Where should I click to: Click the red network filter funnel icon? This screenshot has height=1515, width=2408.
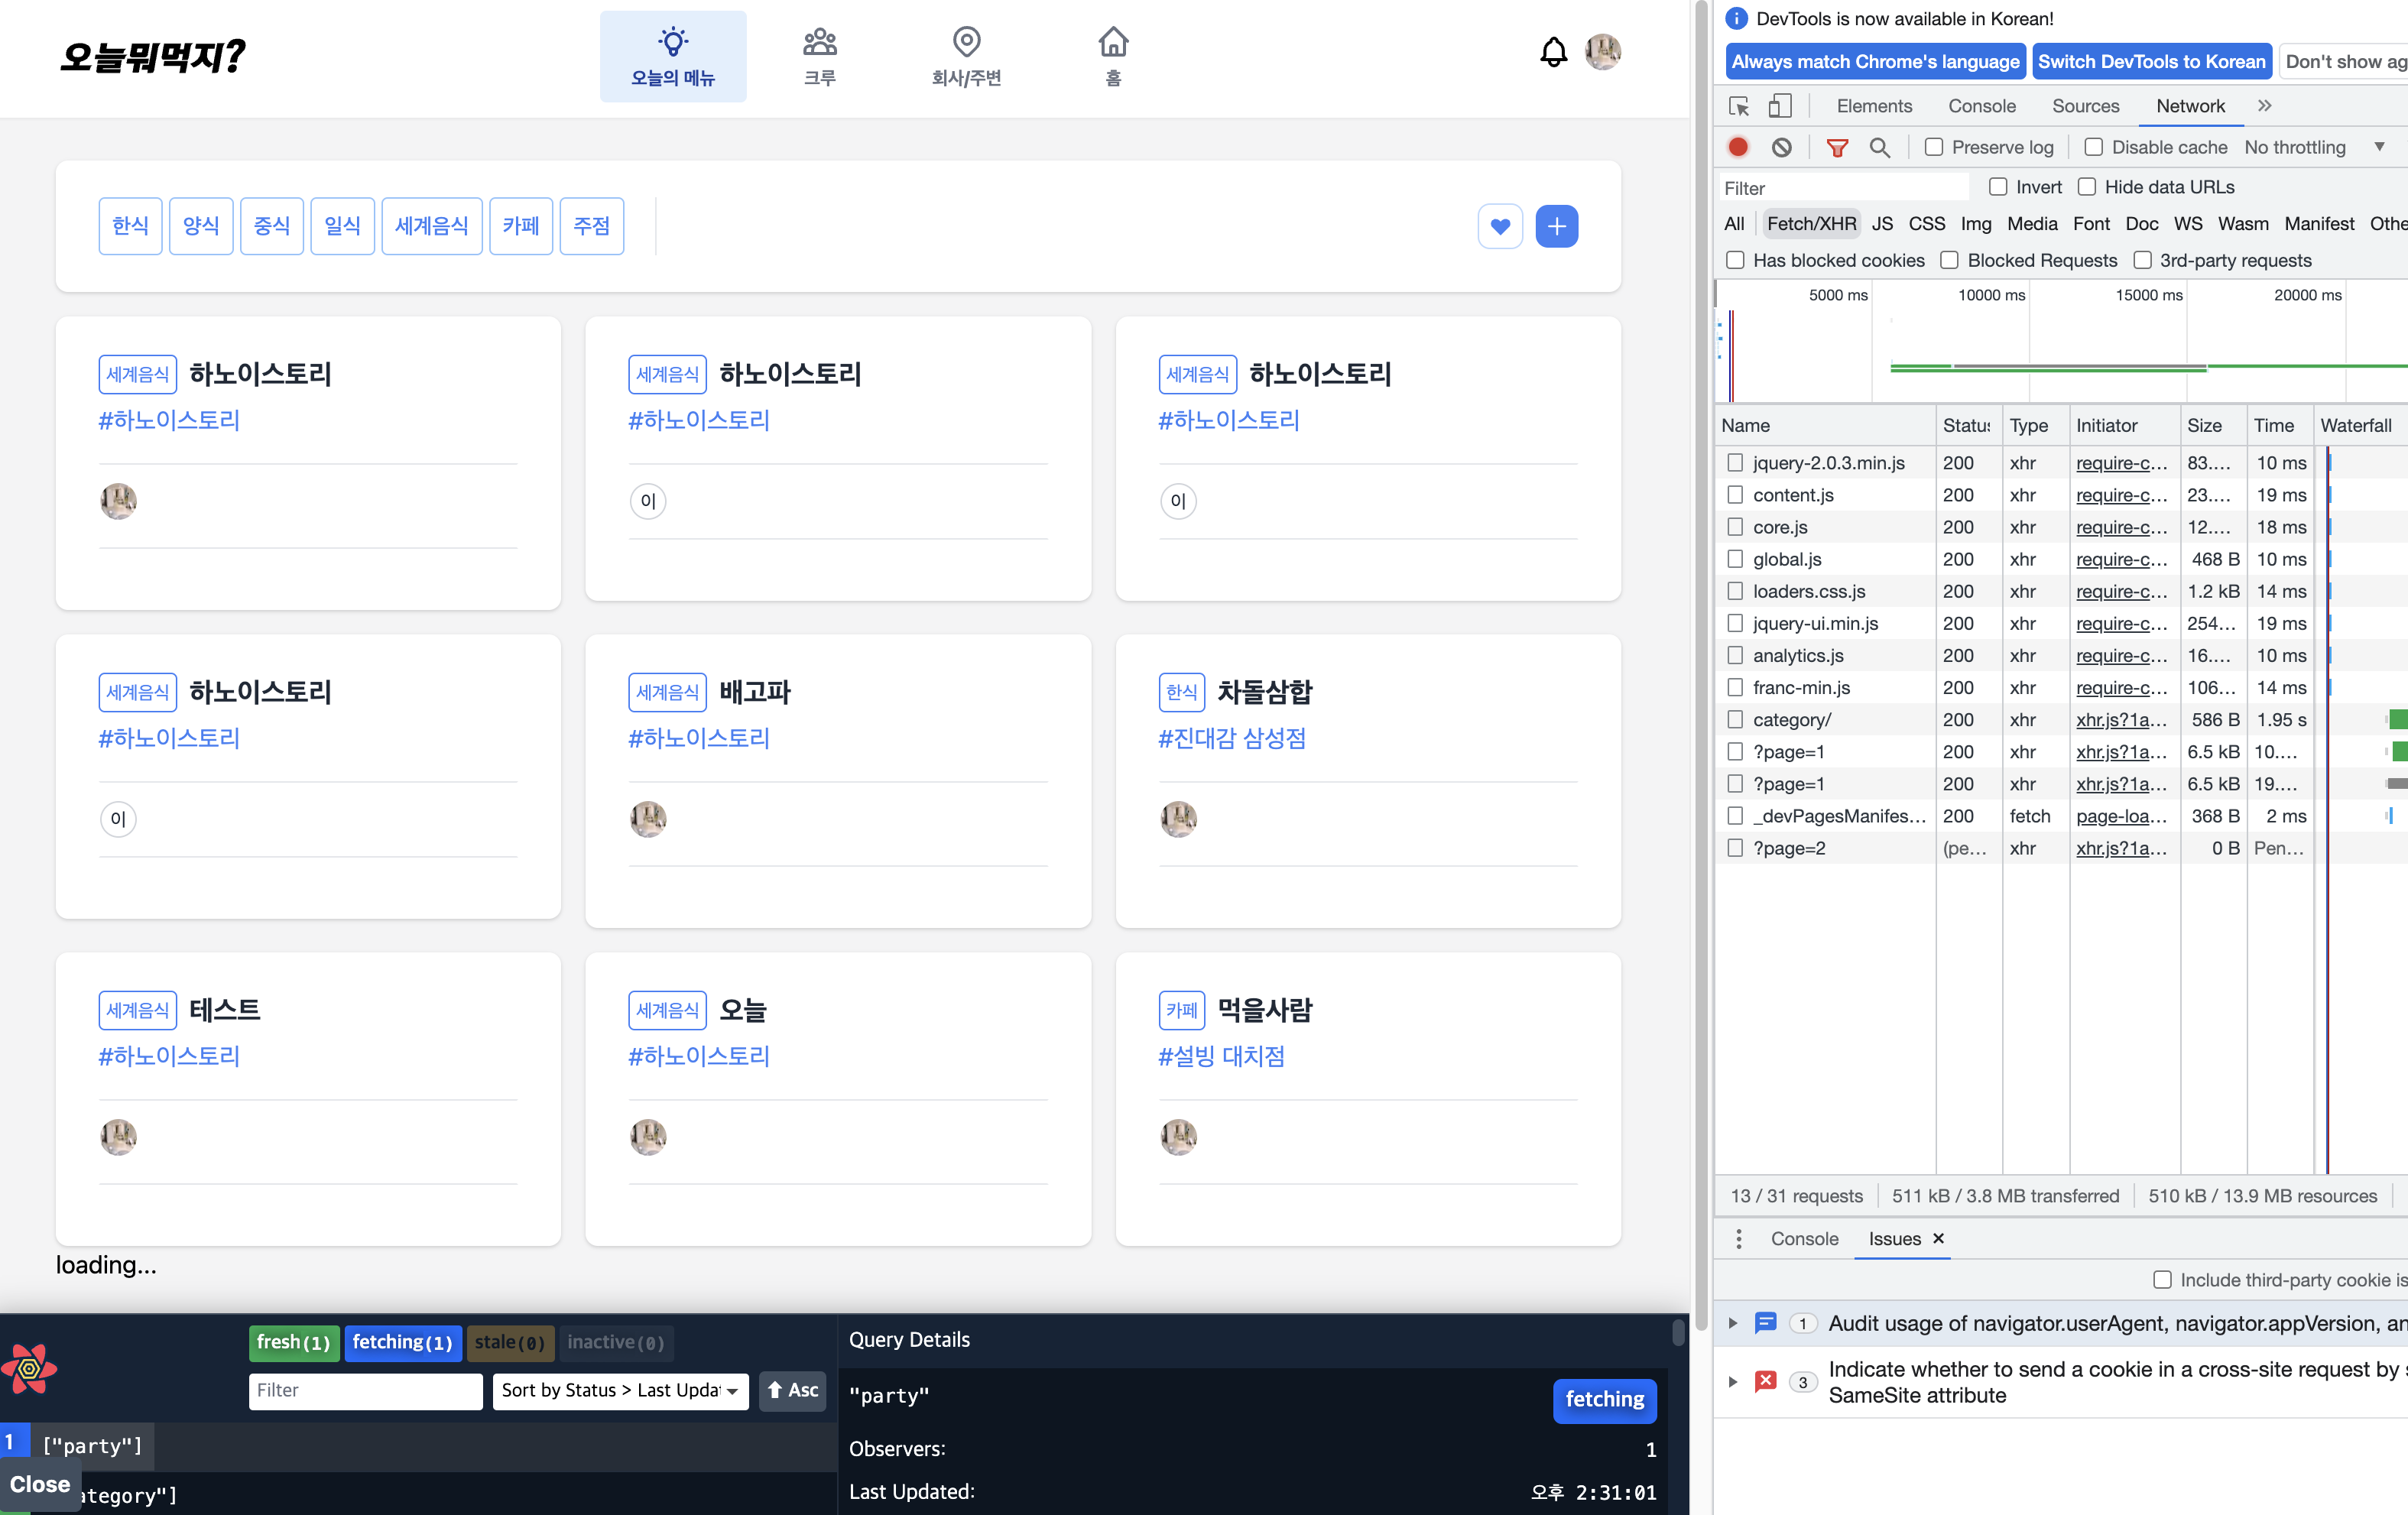pos(1836,147)
